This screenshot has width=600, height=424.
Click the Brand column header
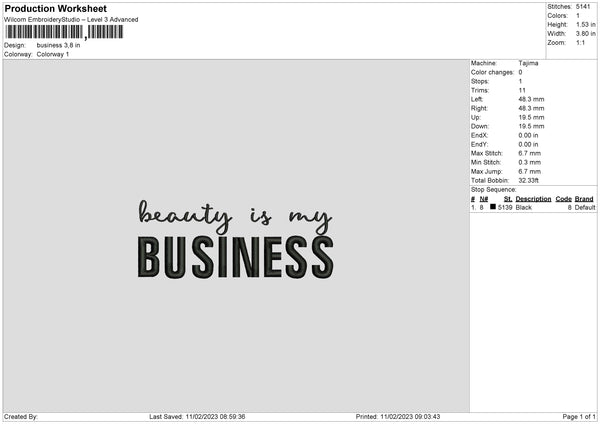[x=584, y=199]
